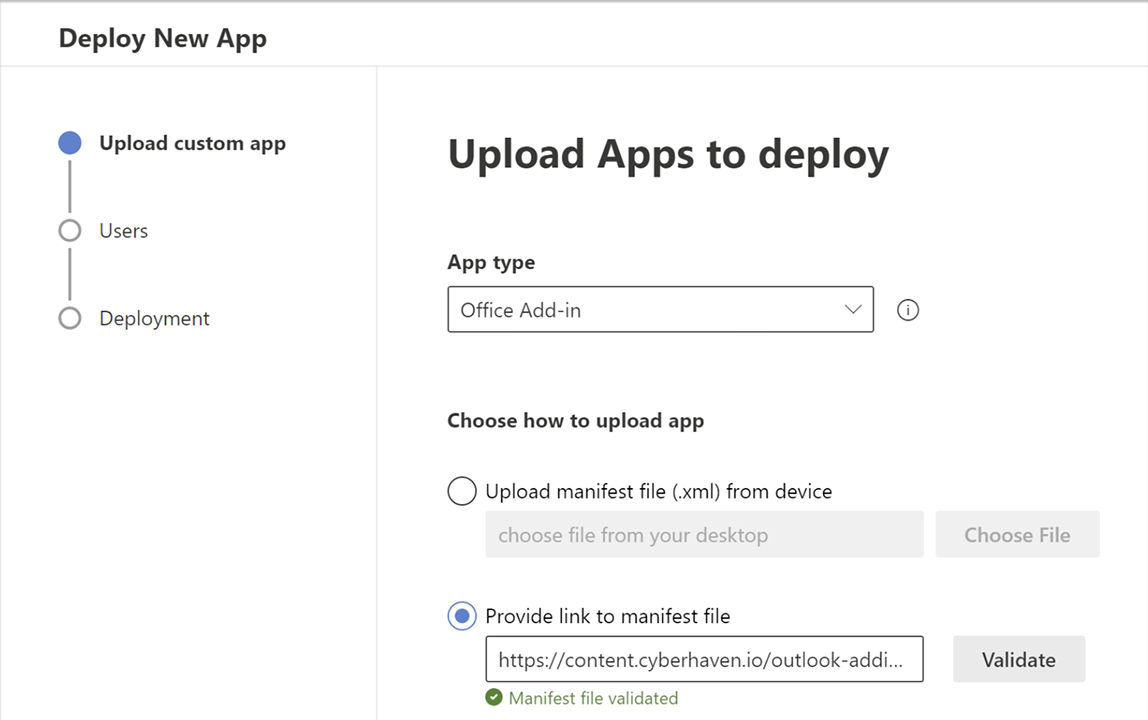1148x720 pixels.
Task: Select the Upload custom app step label
Action: (192, 143)
